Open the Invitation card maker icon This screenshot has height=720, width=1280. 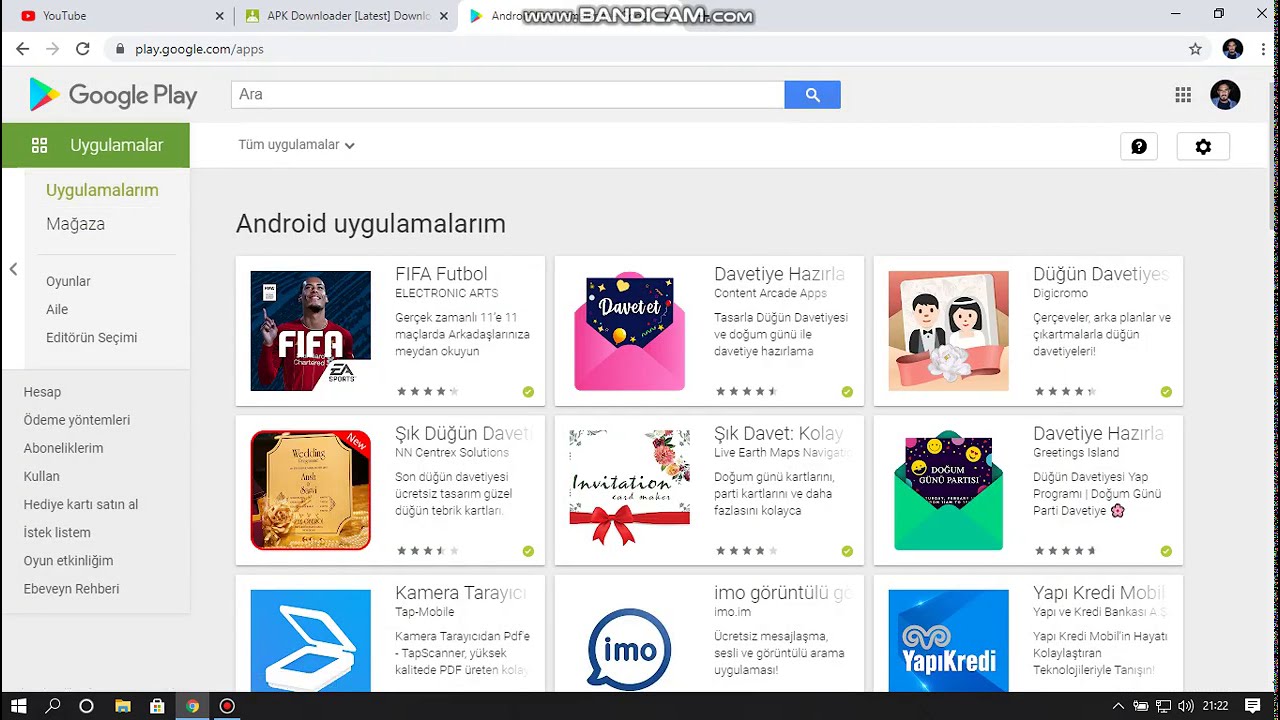coord(629,490)
